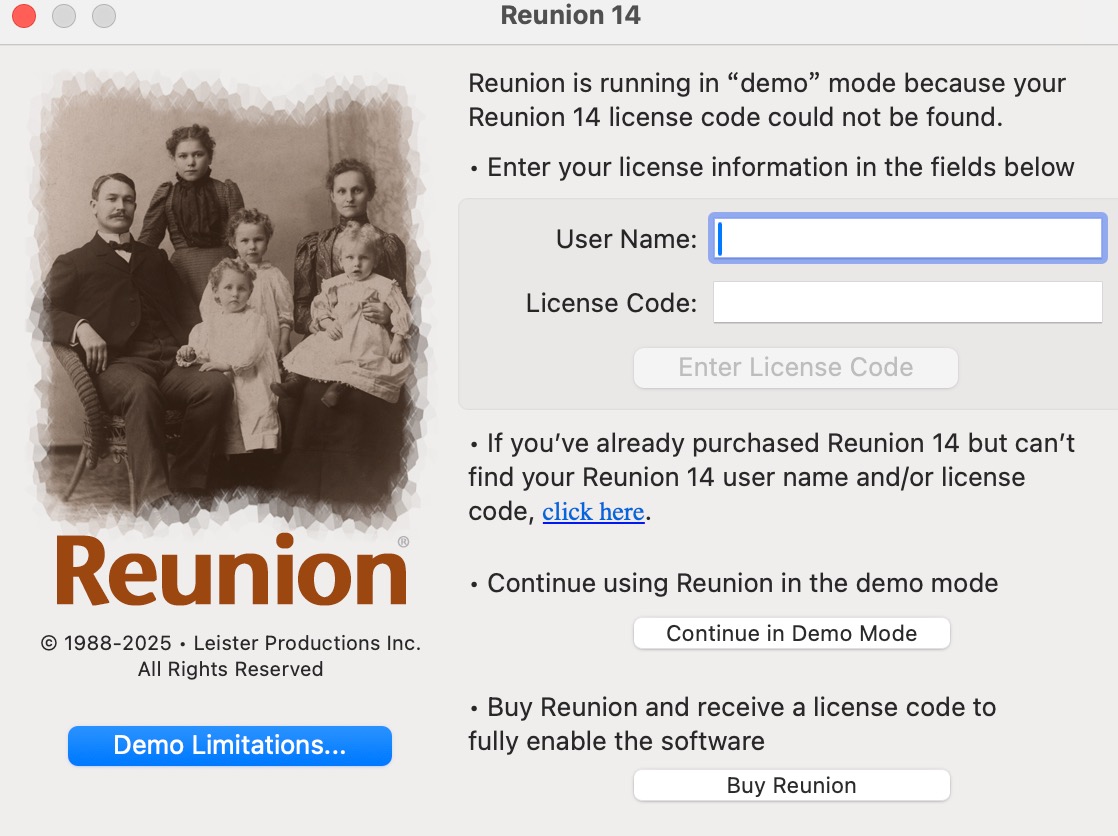
Task: Click the "Enter your license information" instruction
Action: tap(779, 167)
